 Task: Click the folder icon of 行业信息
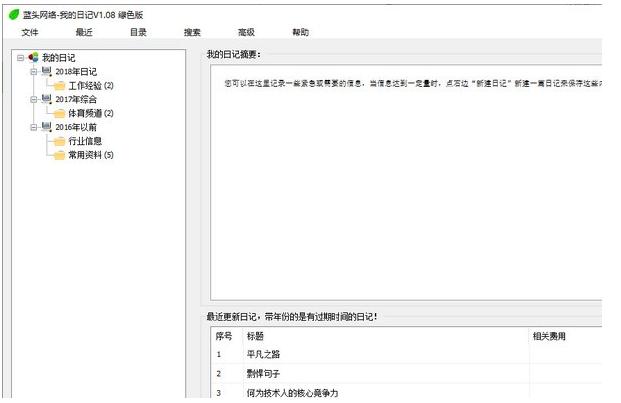pos(59,141)
